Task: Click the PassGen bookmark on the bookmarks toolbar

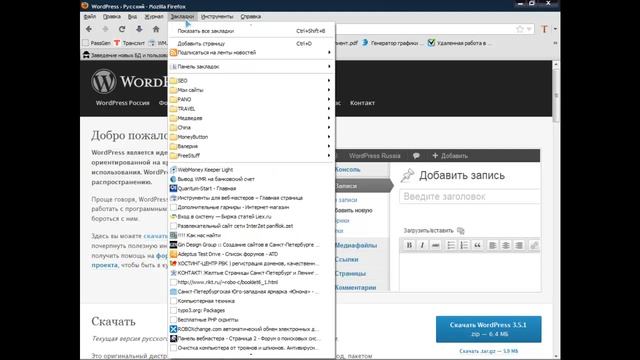Action: tap(97, 43)
